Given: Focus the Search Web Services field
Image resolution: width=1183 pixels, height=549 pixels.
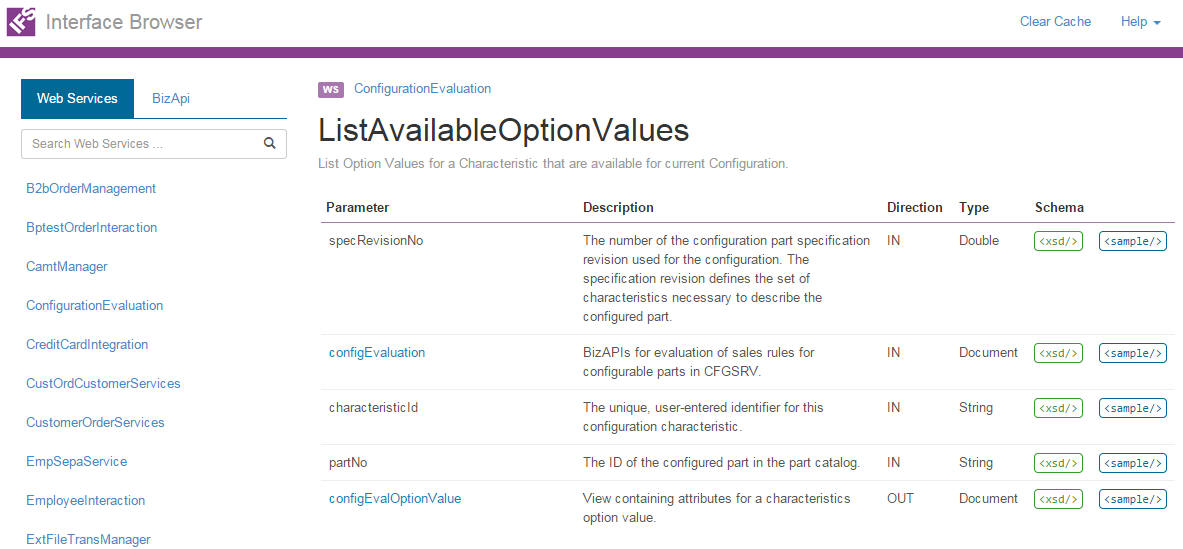Looking at the screenshot, I should coord(140,143).
